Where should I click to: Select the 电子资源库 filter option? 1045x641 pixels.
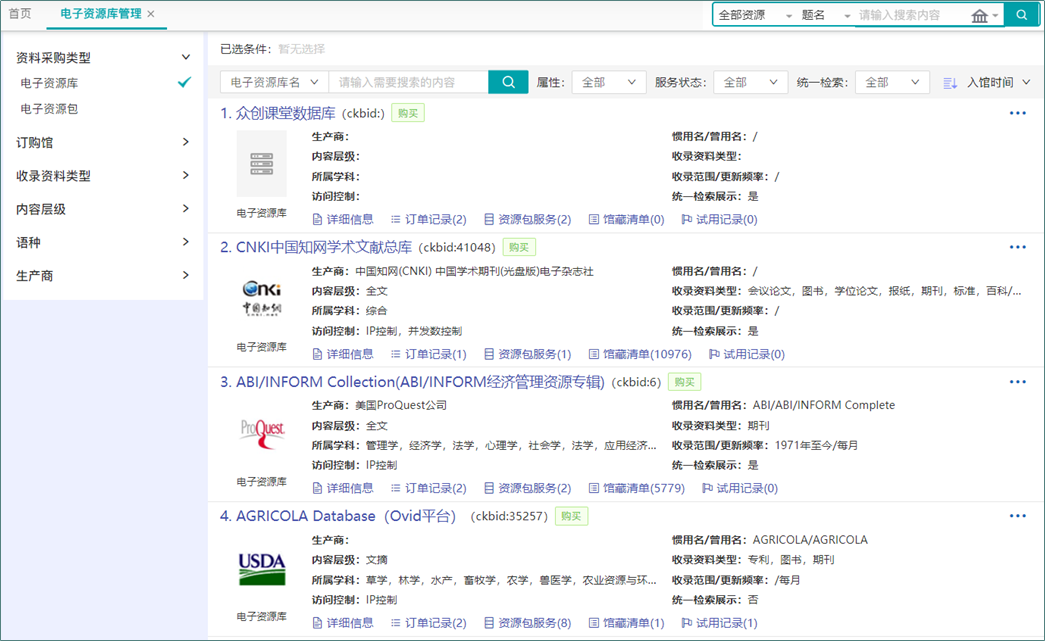[x=50, y=83]
